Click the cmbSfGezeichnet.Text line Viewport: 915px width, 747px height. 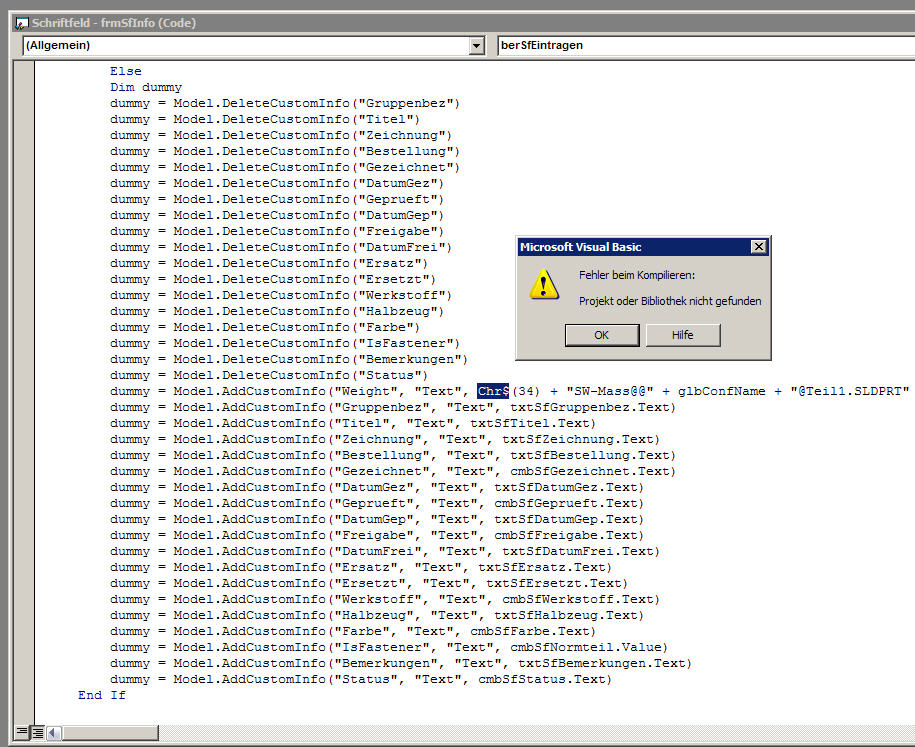[x=393, y=472]
